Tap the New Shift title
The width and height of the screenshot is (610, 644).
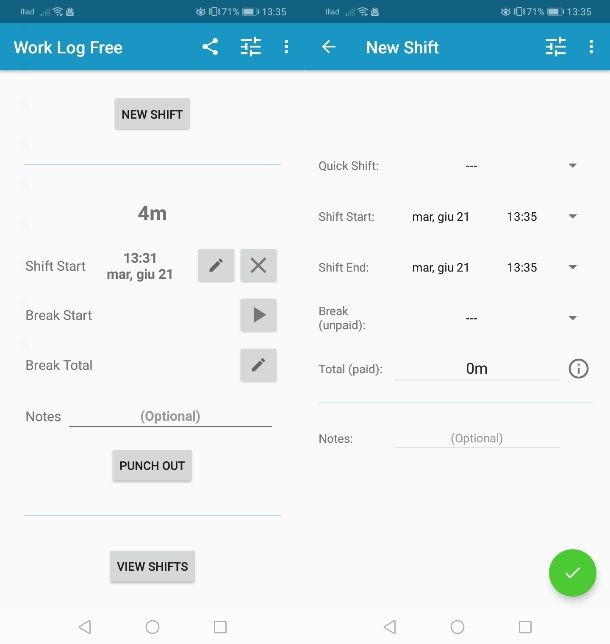[402, 47]
